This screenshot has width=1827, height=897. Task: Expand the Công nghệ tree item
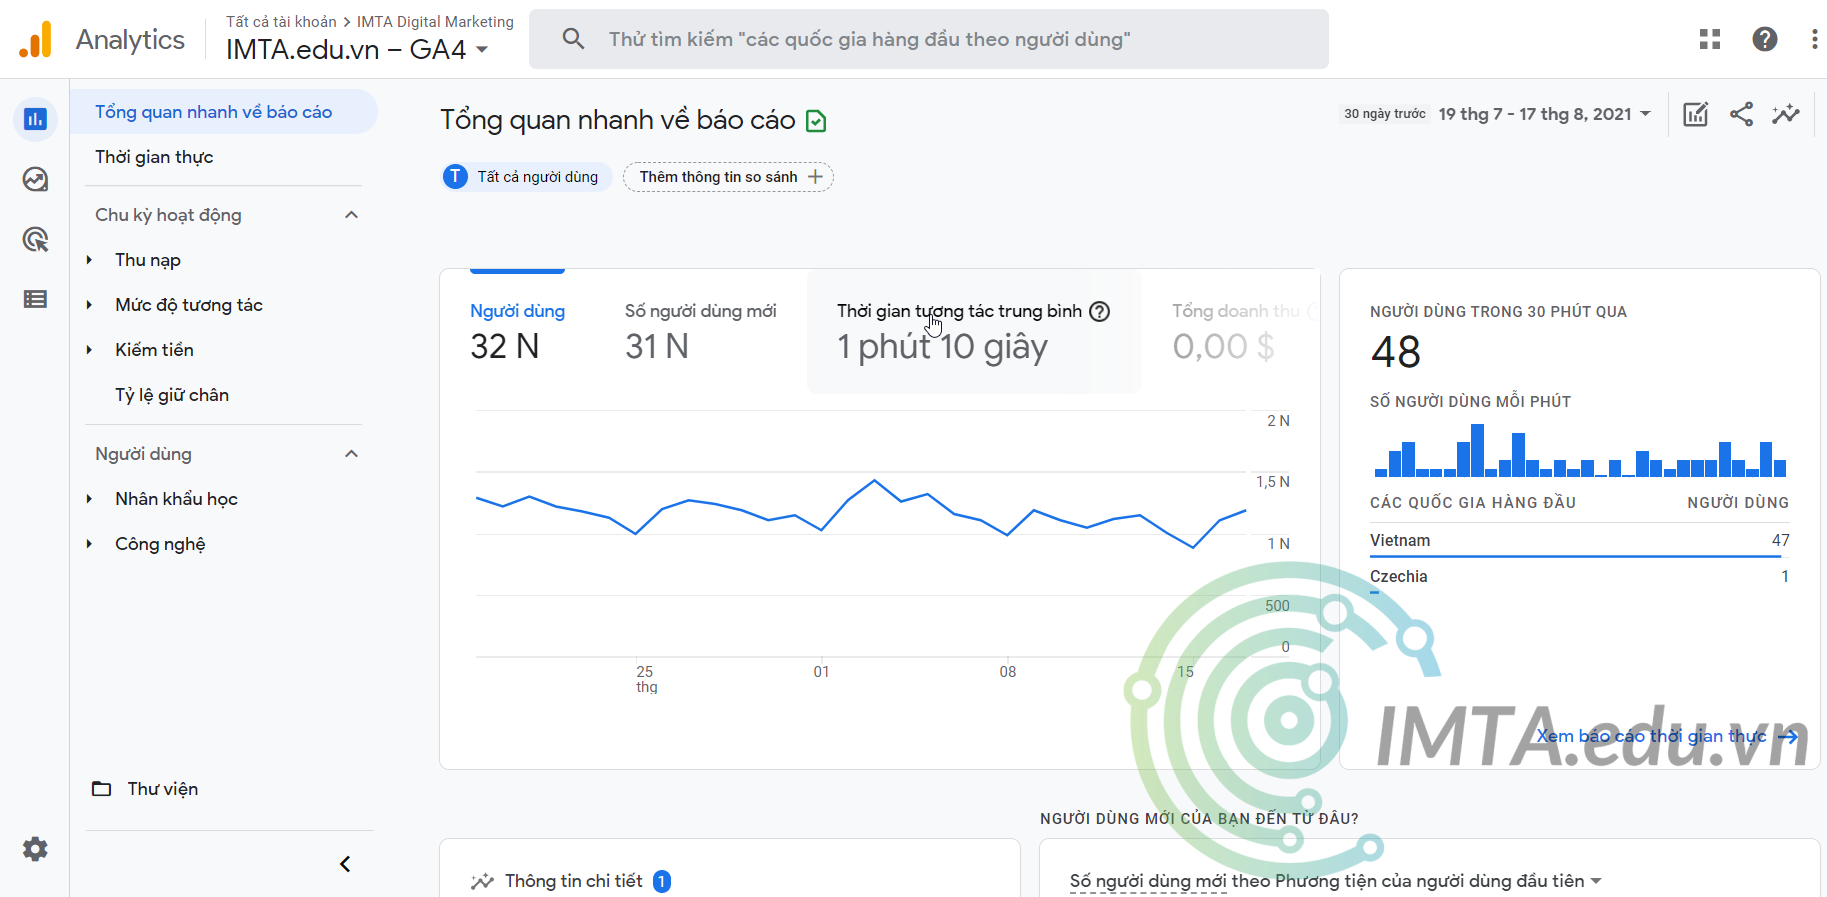89,544
